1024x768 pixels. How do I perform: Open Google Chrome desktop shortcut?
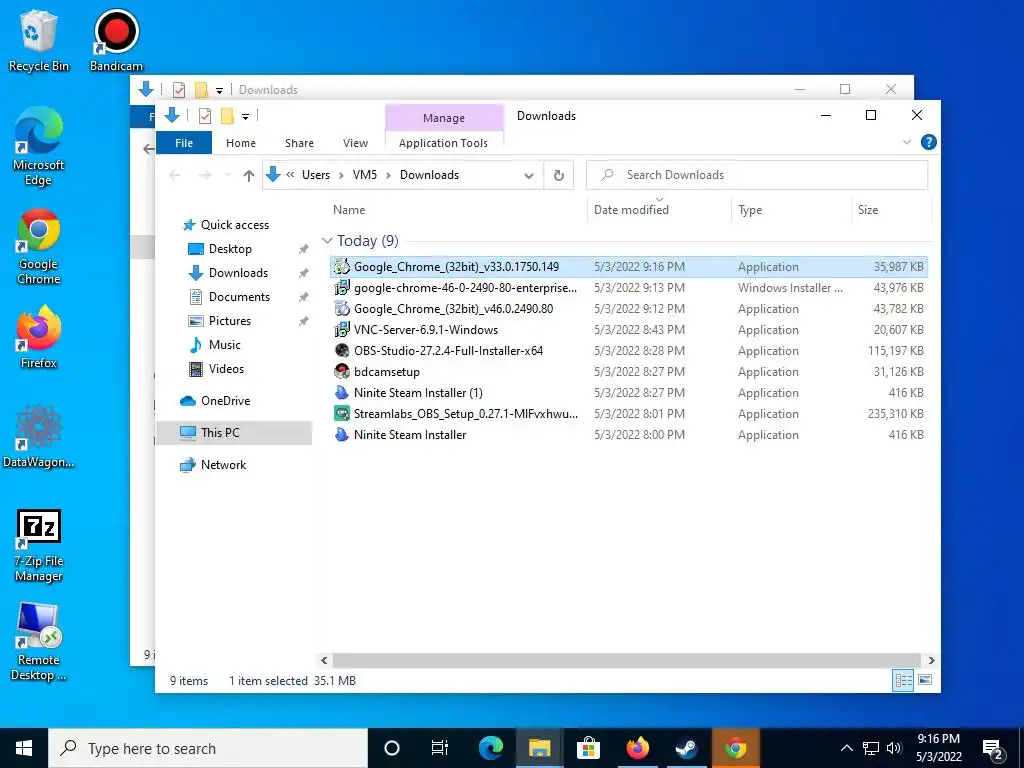coord(38,246)
